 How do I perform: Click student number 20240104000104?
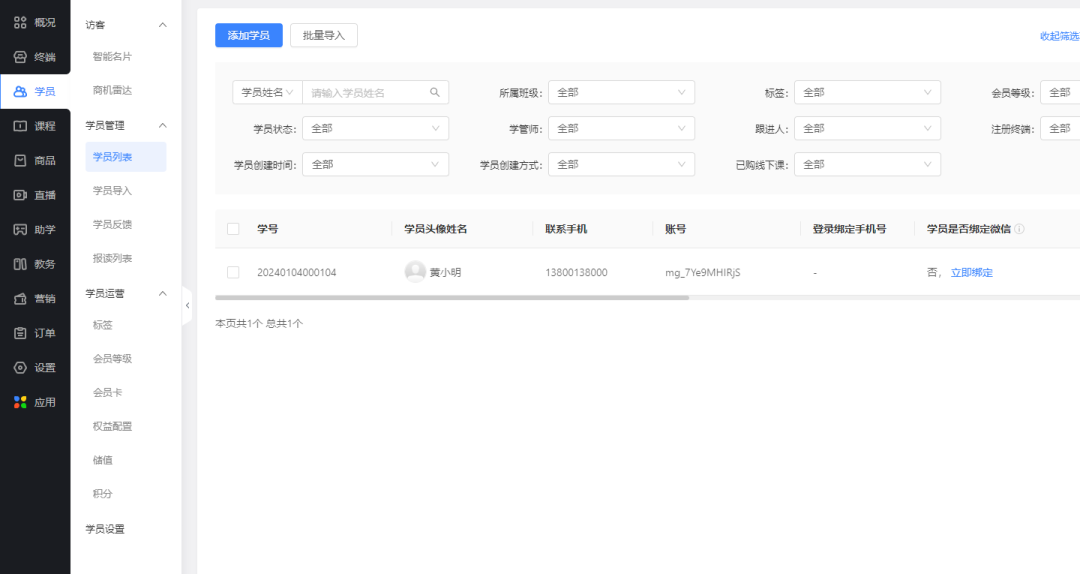[297, 273]
